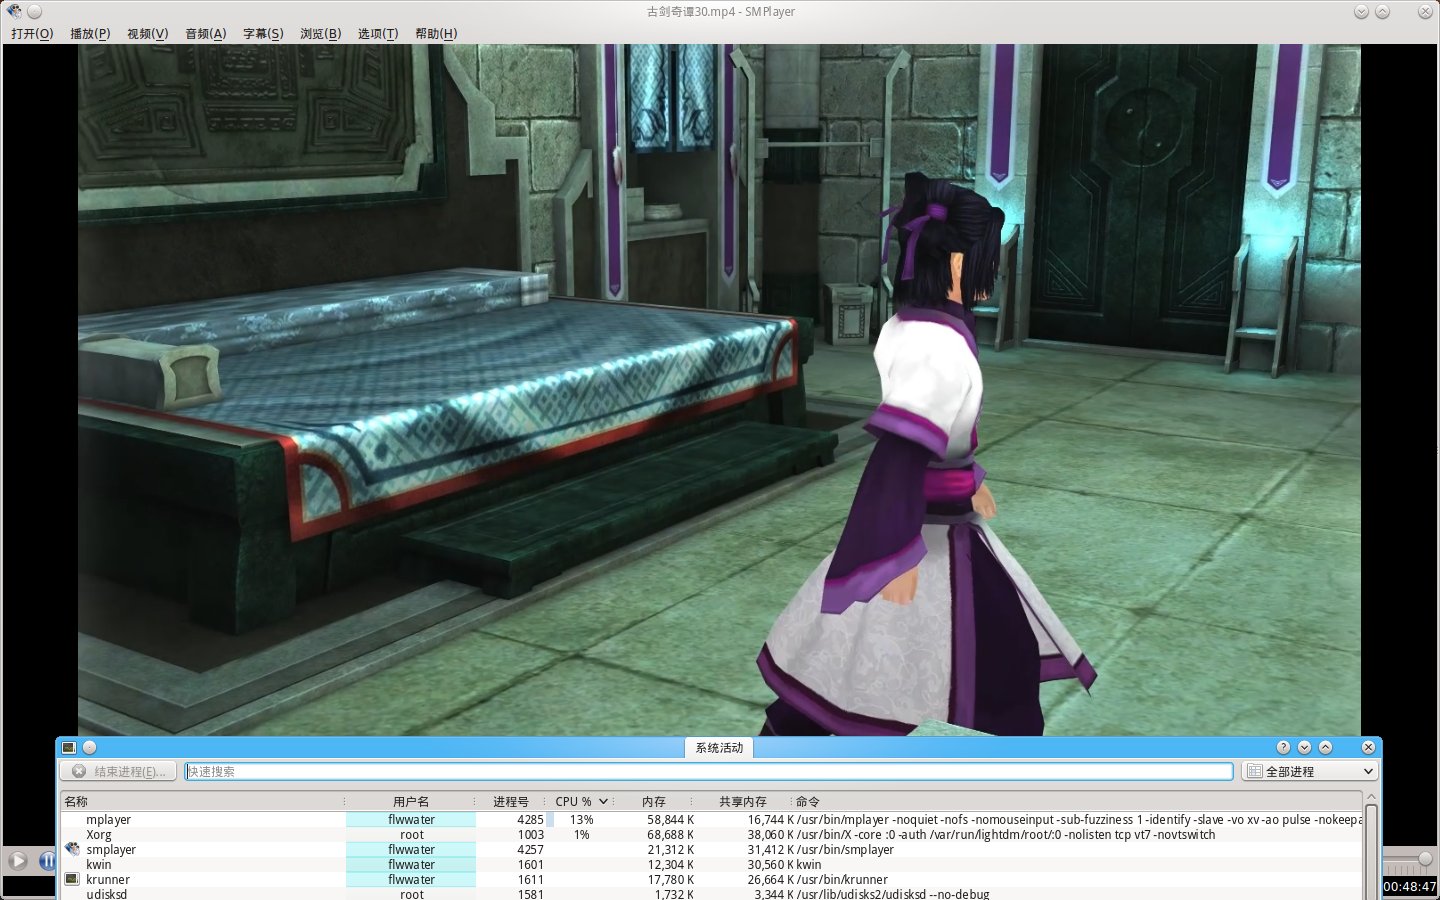
Task: Sort by the 共享内存 column header
Action: pos(742,801)
